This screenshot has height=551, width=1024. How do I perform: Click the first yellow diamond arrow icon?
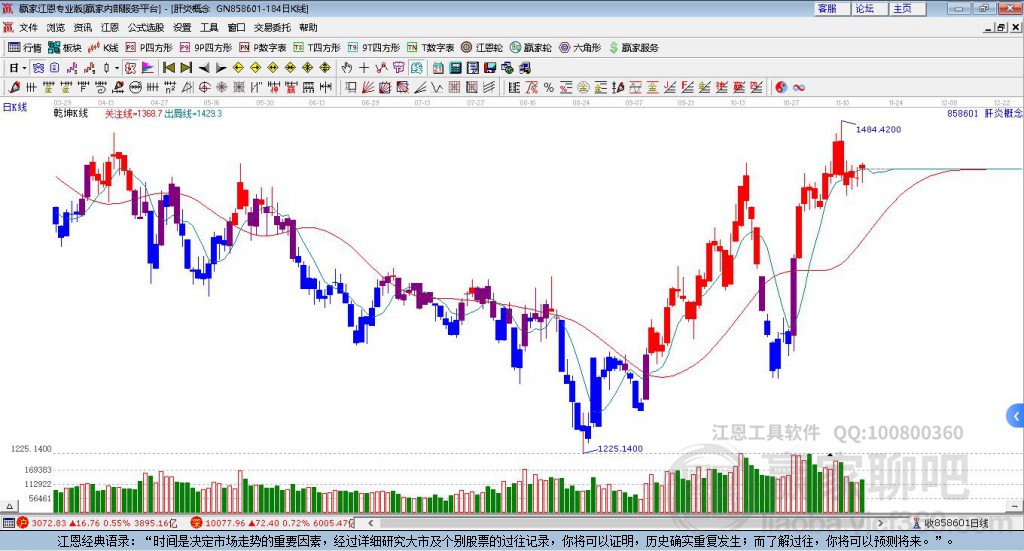point(238,68)
